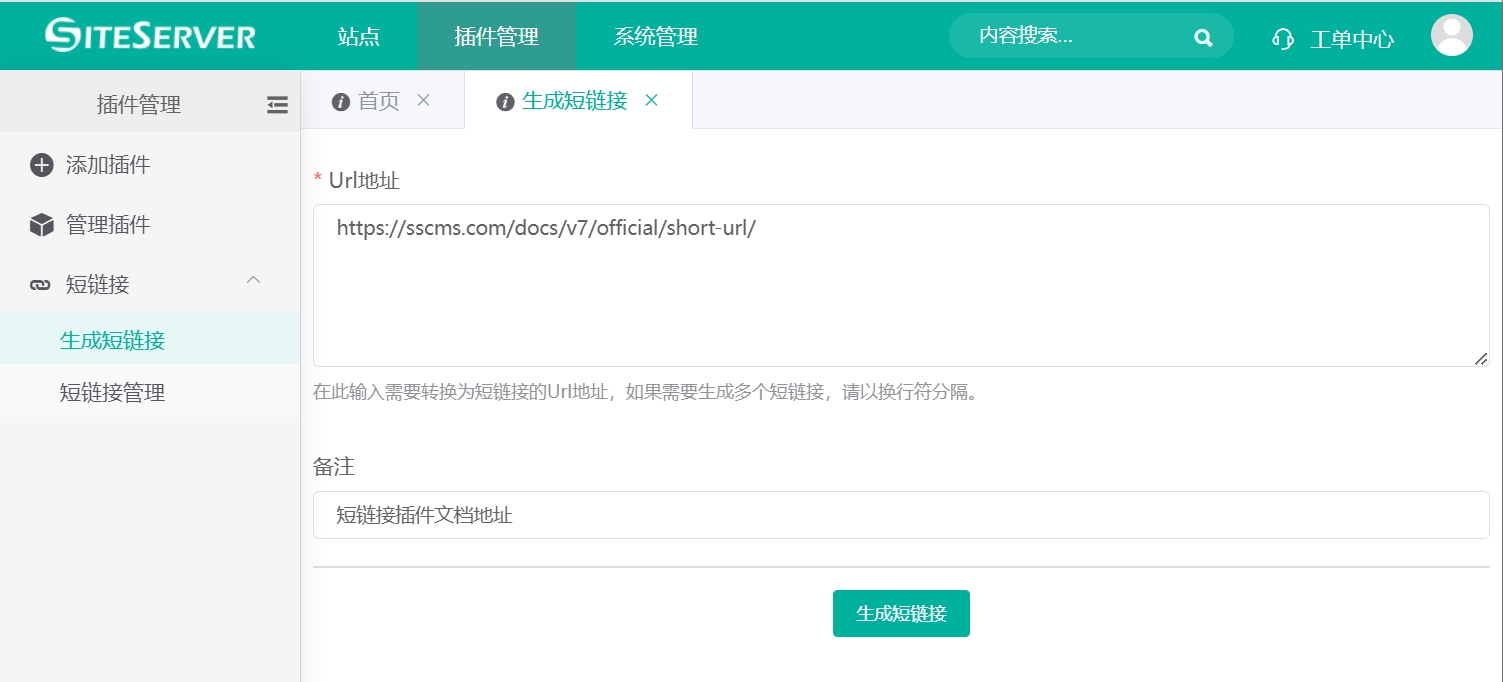Click the chain link icon for 短链接

(41, 285)
